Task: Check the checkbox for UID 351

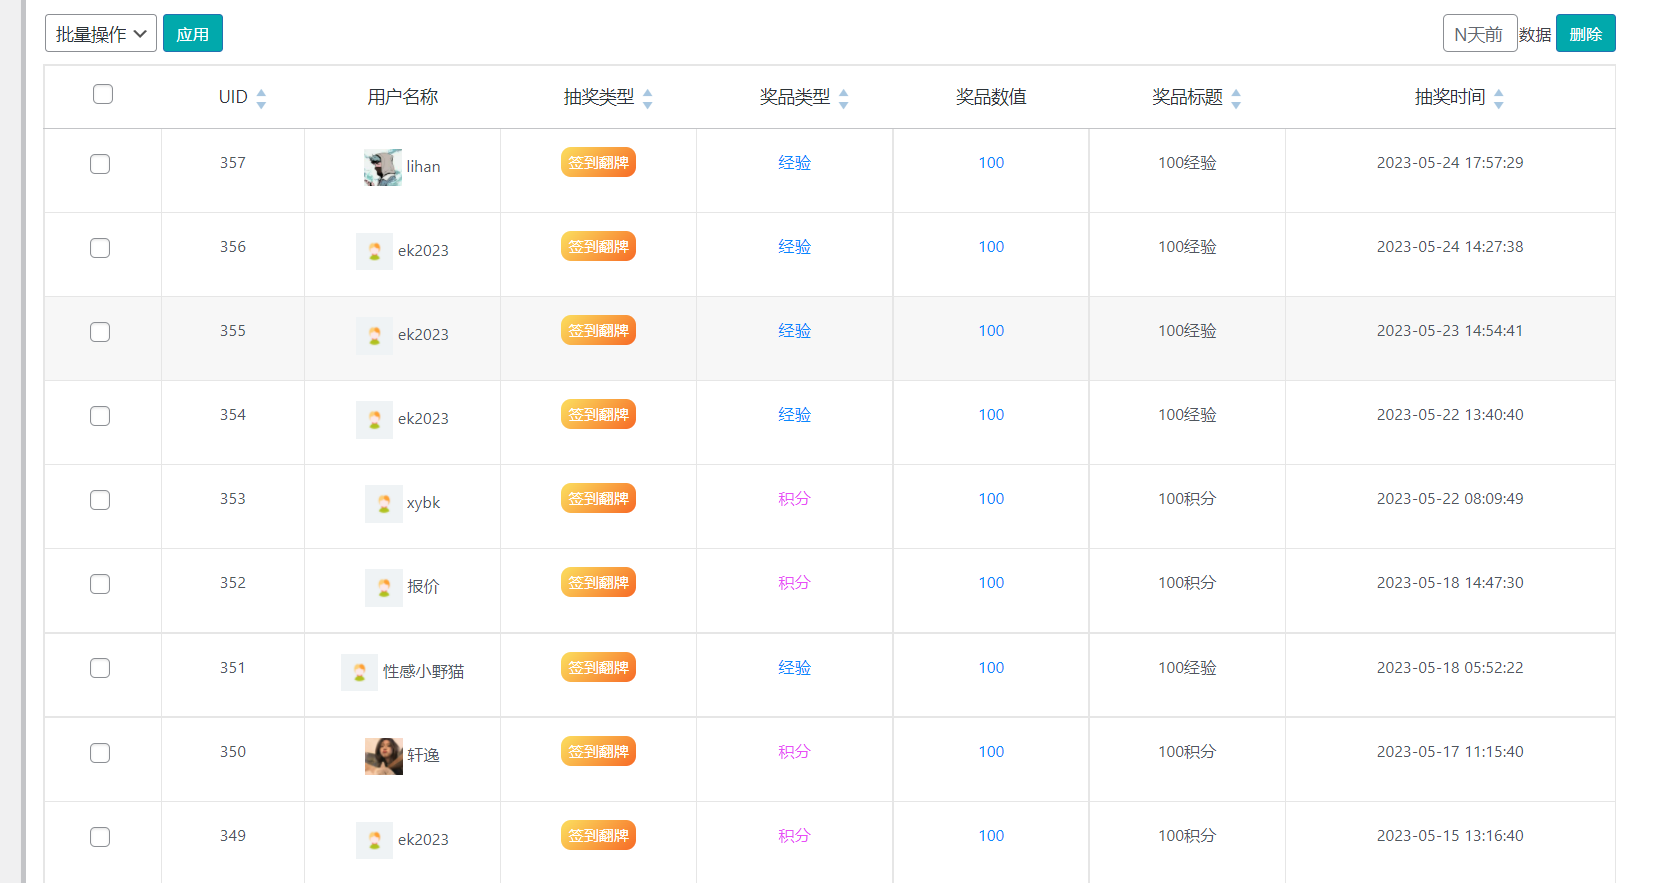Action: [x=100, y=668]
